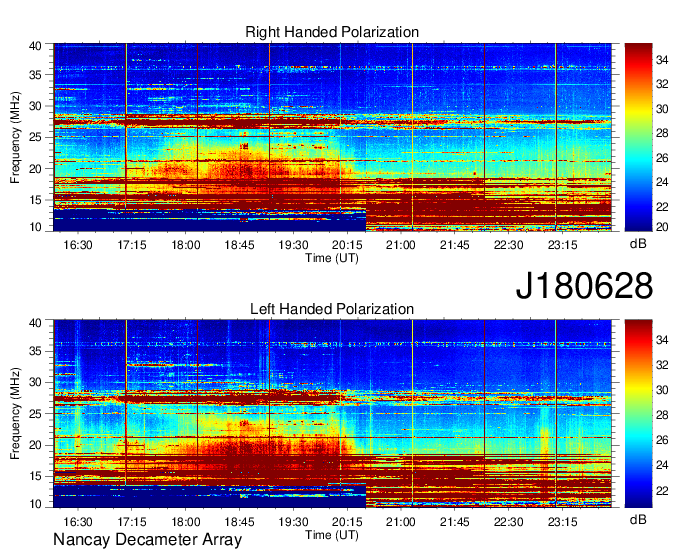The height and width of the screenshot is (552, 680).
Task: Click the 18:00 time tick of Left Handed plot
Action: (186, 521)
